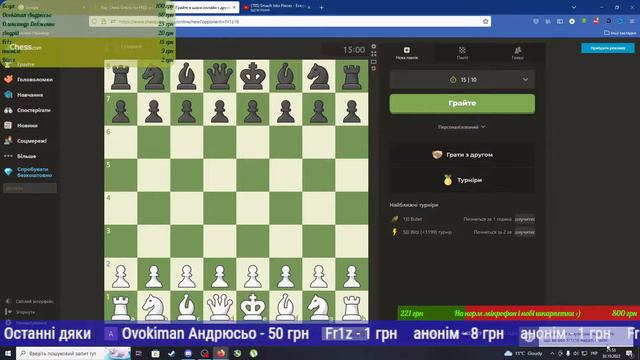This screenshot has width=640, height=360.
Task: Click the blue remove-ads button
Action: (608, 48)
